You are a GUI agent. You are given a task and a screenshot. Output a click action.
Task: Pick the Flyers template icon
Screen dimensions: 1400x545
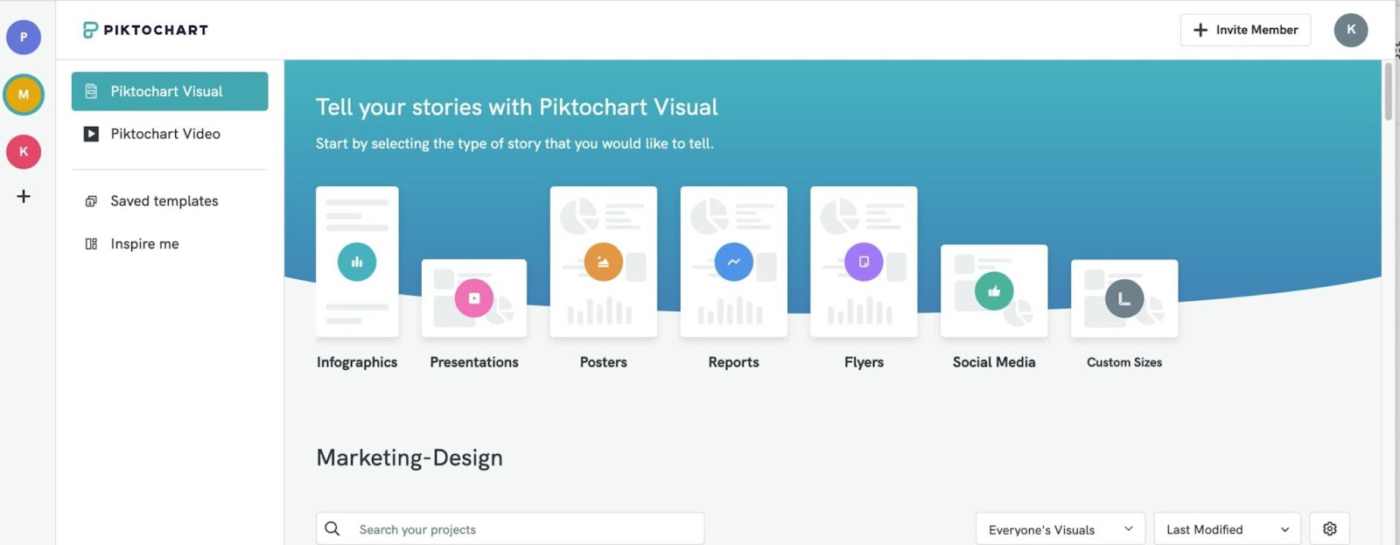tap(863, 262)
